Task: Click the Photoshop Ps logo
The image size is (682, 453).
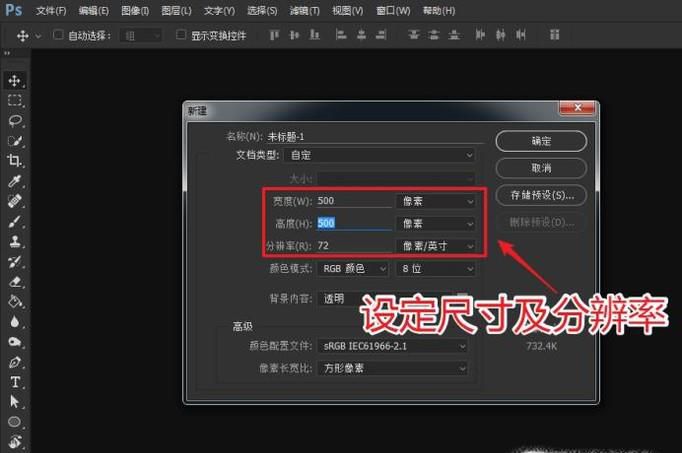Action: pos(13,9)
